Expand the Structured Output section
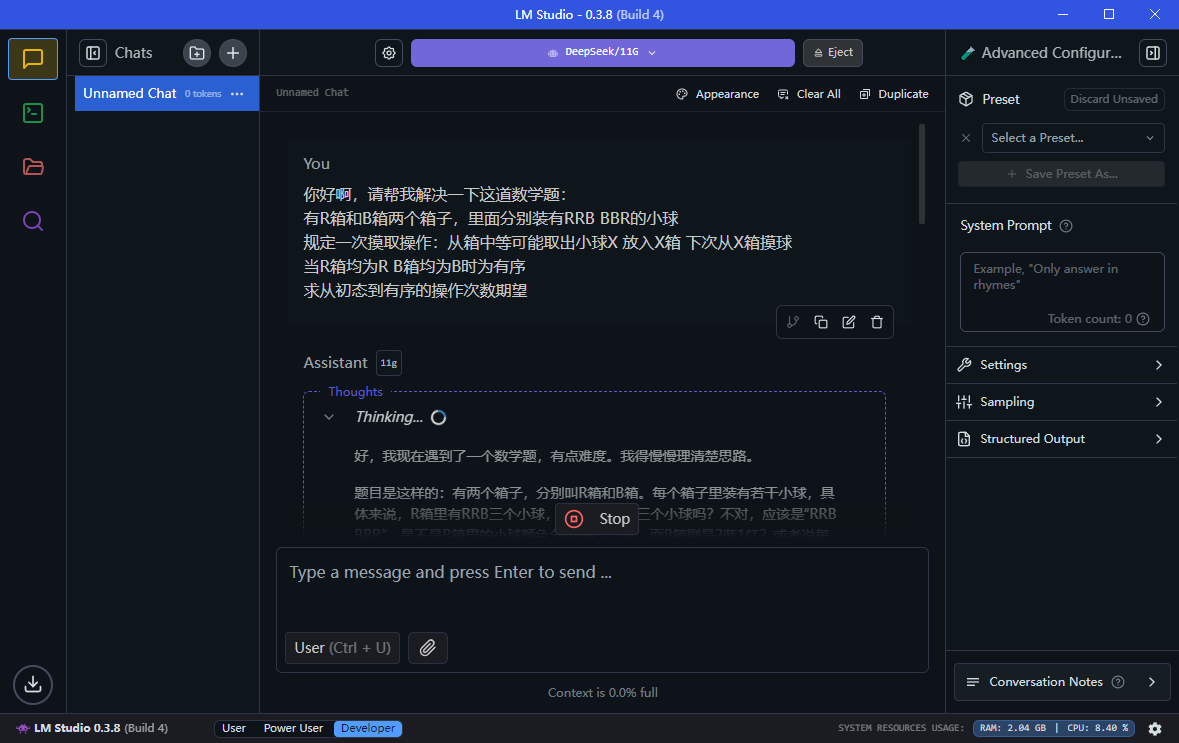Viewport: 1179px width, 743px height. (x=1062, y=438)
